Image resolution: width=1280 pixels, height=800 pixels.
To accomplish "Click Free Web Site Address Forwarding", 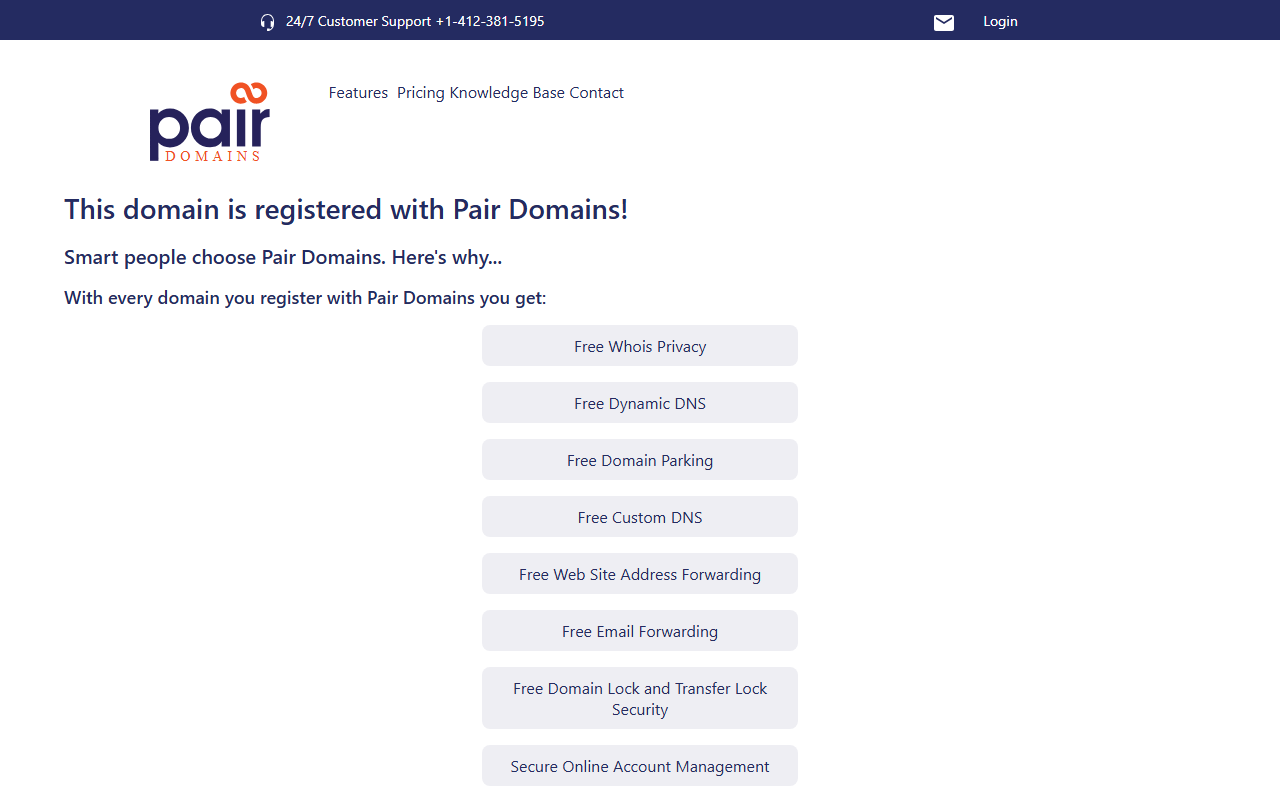I will click(640, 574).
